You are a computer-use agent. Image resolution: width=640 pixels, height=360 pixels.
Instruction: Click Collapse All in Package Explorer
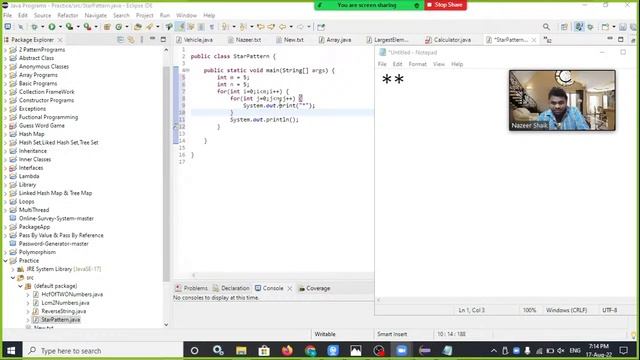coord(120,40)
